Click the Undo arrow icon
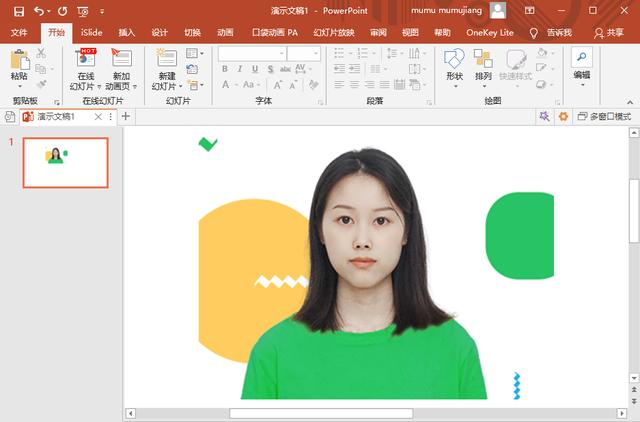This screenshot has width=640, height=422. 39,11
